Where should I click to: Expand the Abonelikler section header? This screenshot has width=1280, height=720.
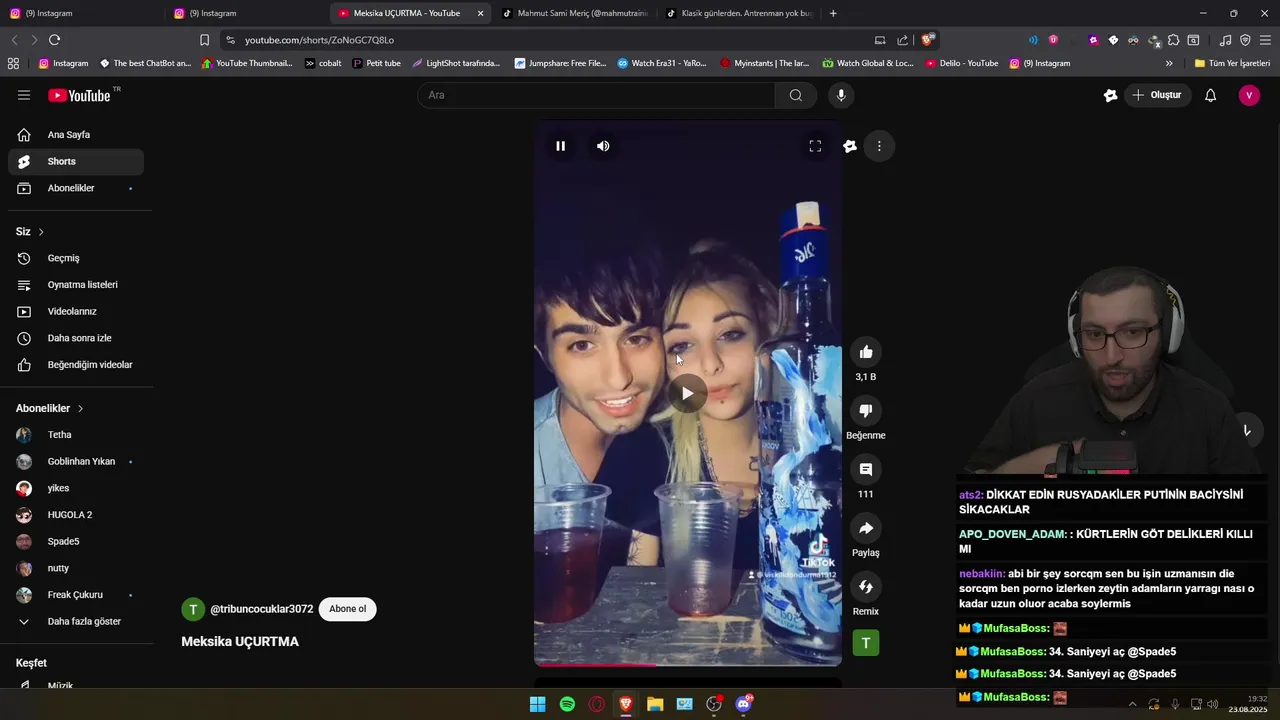[x=50, y=408]
